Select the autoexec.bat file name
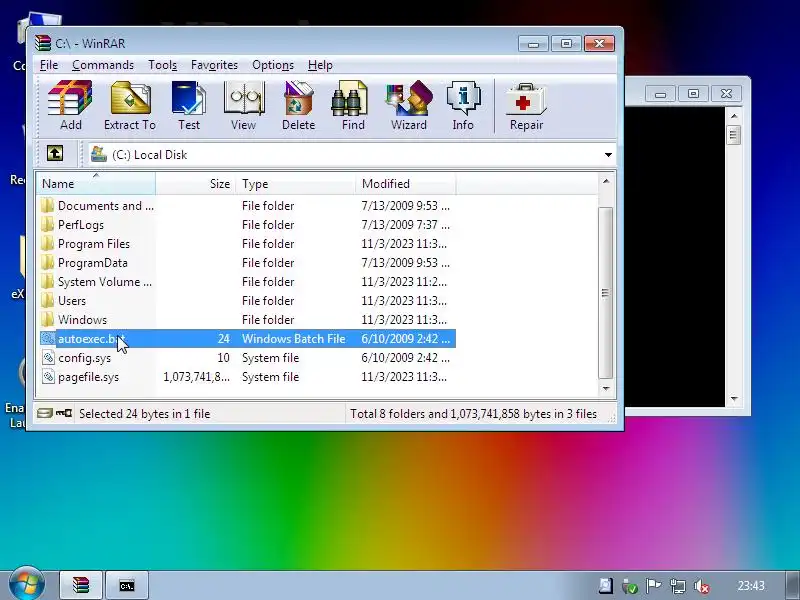This screenshot has height=600, width=800. pyautogui.click(x=91, y=339)
